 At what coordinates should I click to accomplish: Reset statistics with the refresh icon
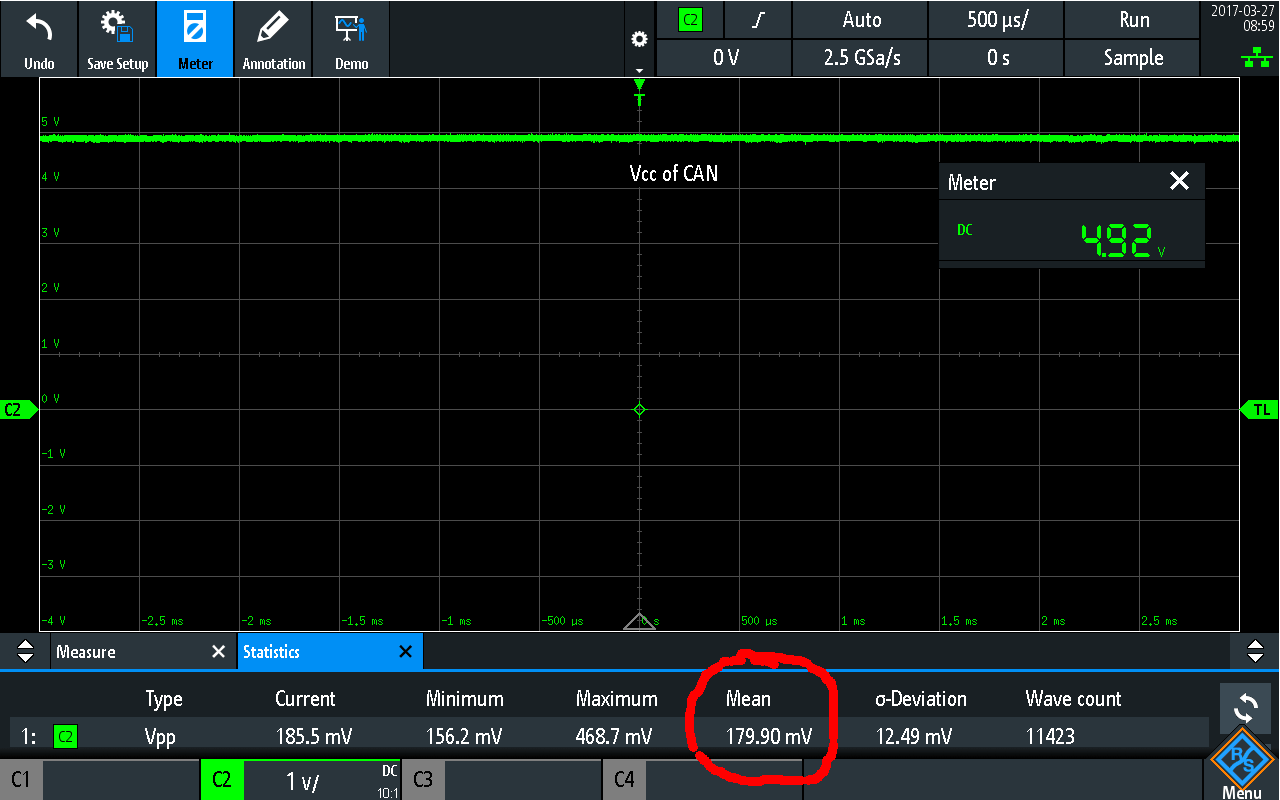click(x=1245, y=709)
